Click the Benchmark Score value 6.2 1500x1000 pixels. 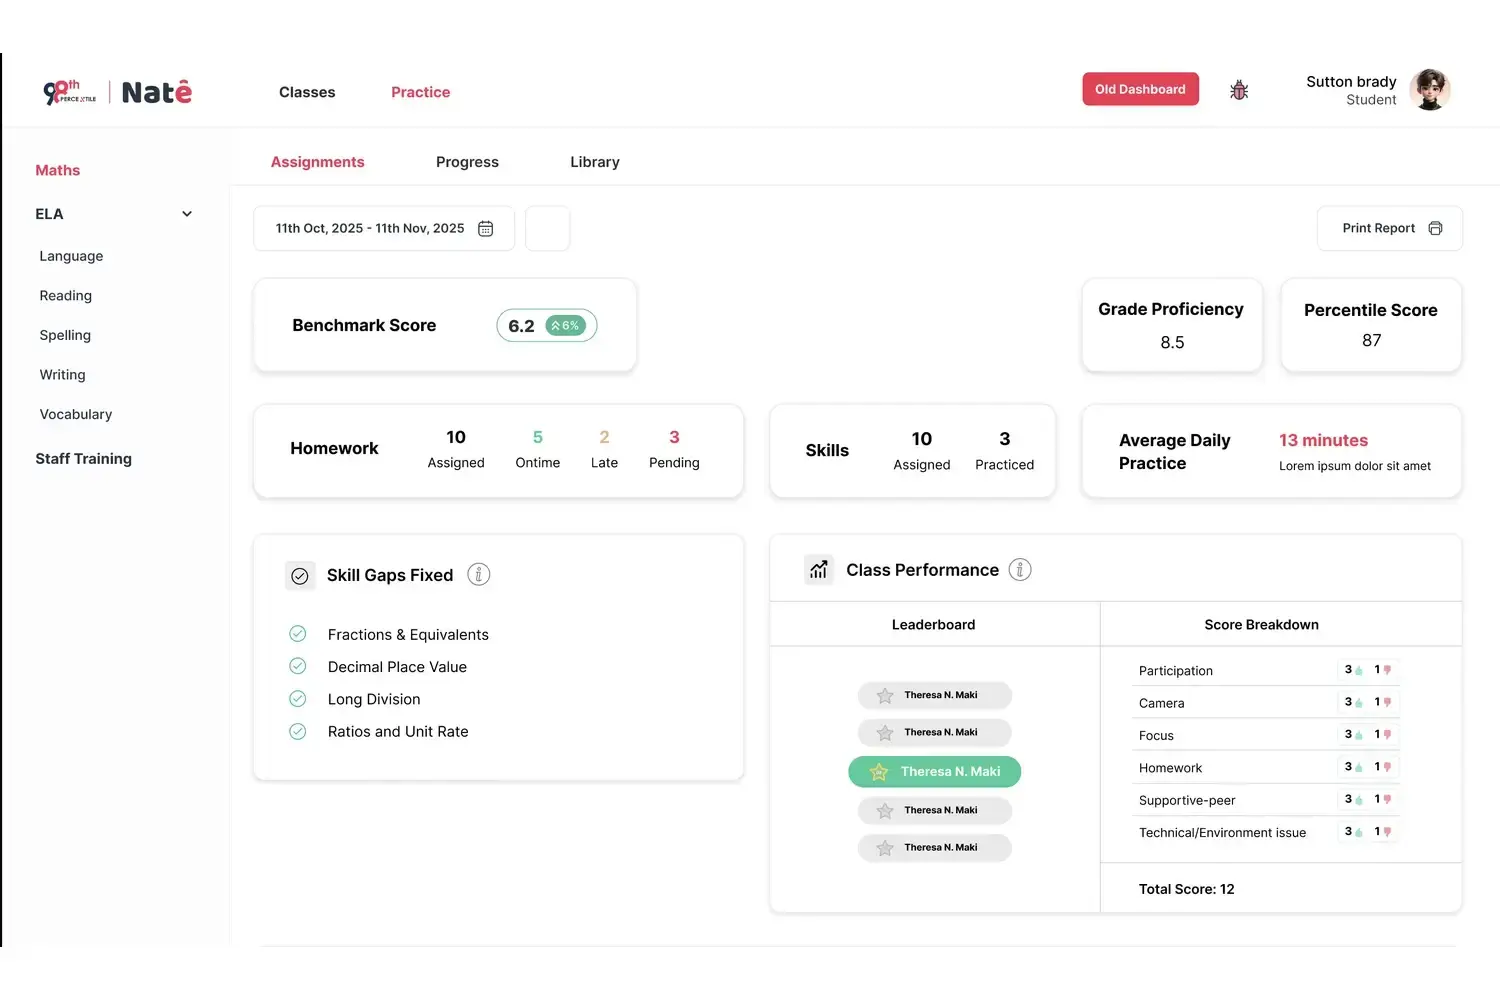521,326
